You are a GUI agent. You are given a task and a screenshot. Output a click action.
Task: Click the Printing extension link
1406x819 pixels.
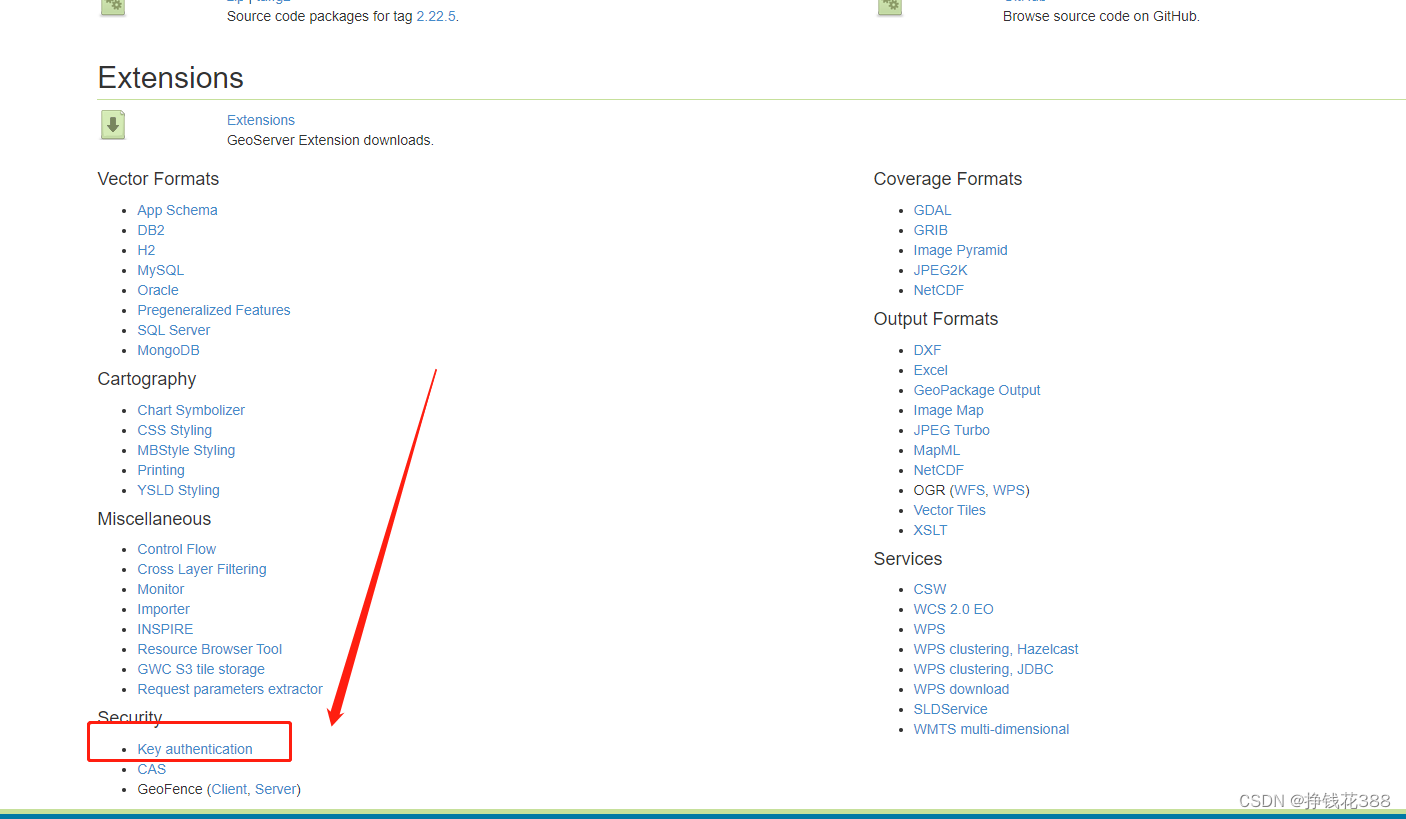tap(161, 470)
